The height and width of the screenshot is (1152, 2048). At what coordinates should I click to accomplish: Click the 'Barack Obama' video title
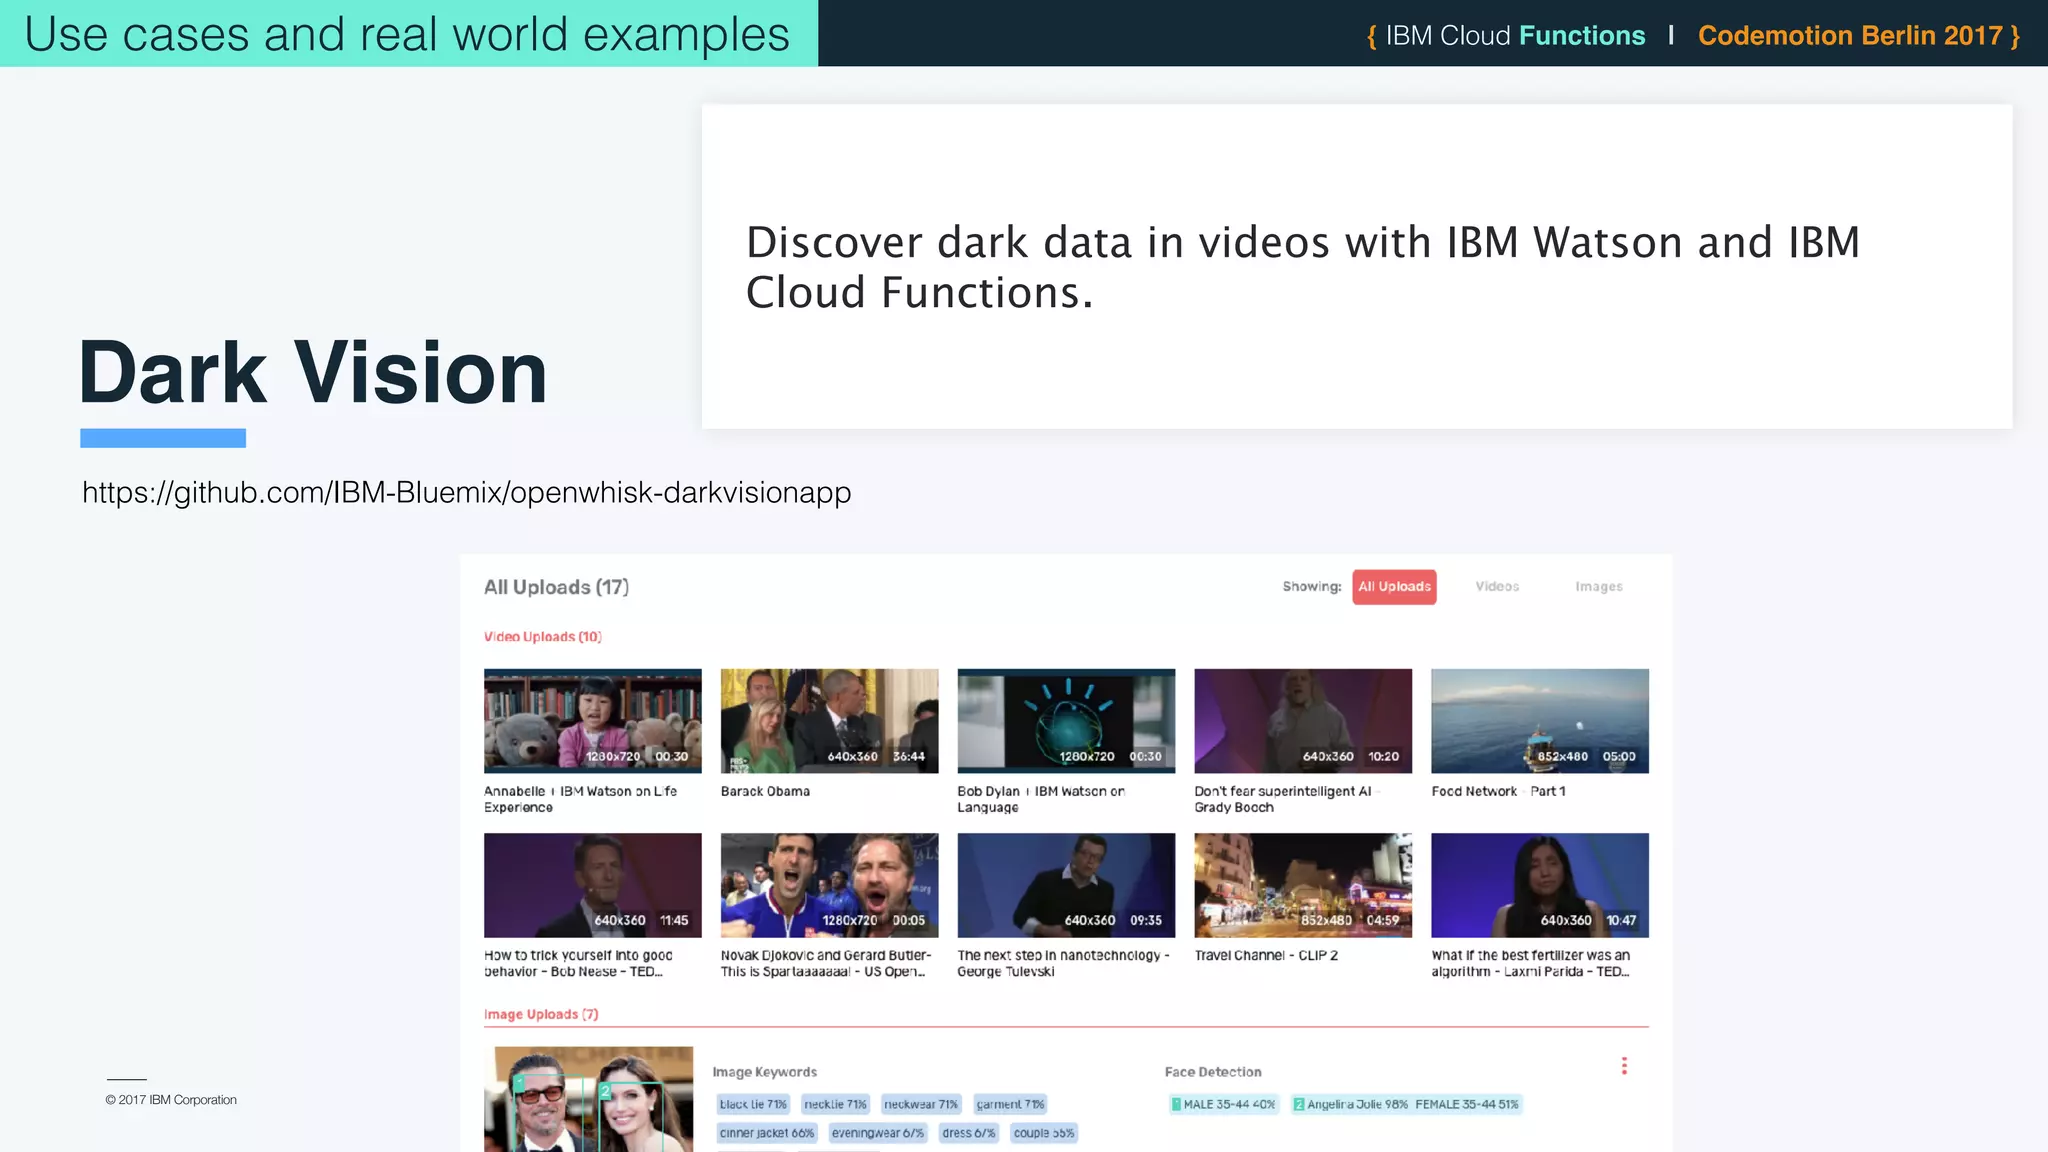pos(765,791)
